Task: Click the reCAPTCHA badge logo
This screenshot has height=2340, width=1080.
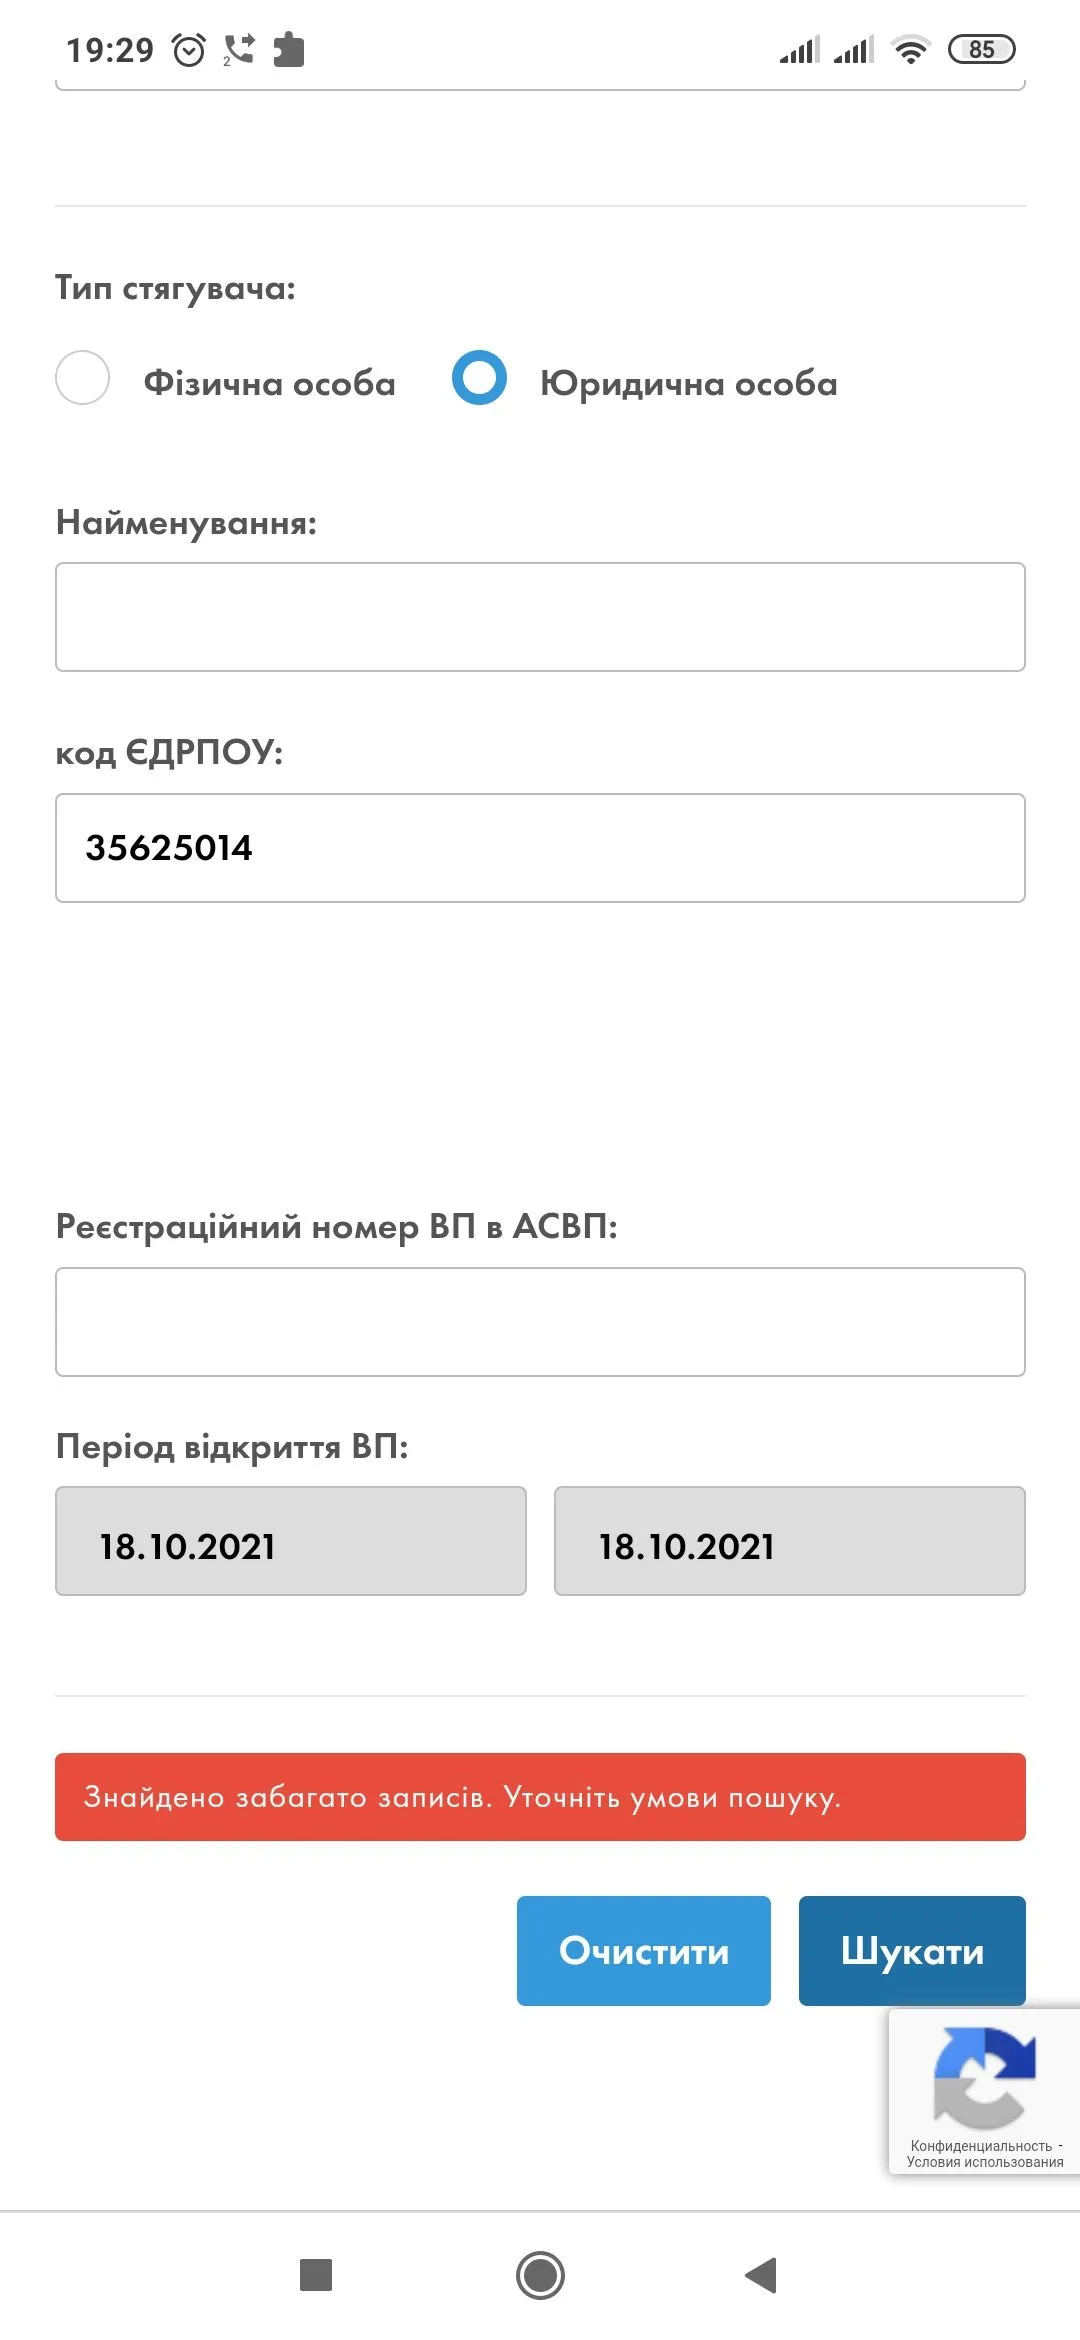Action: pos(984,2076)
